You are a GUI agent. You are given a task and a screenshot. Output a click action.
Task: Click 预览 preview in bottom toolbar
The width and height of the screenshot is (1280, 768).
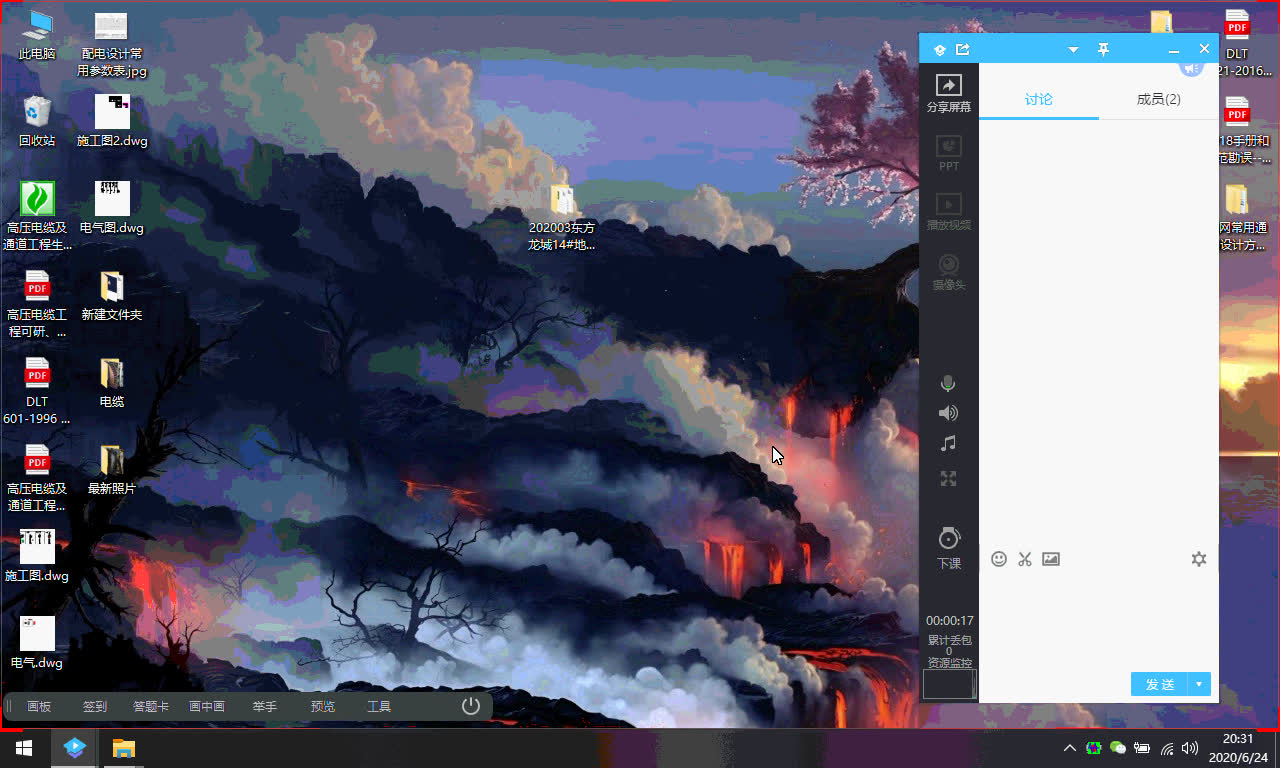[323, 706]
